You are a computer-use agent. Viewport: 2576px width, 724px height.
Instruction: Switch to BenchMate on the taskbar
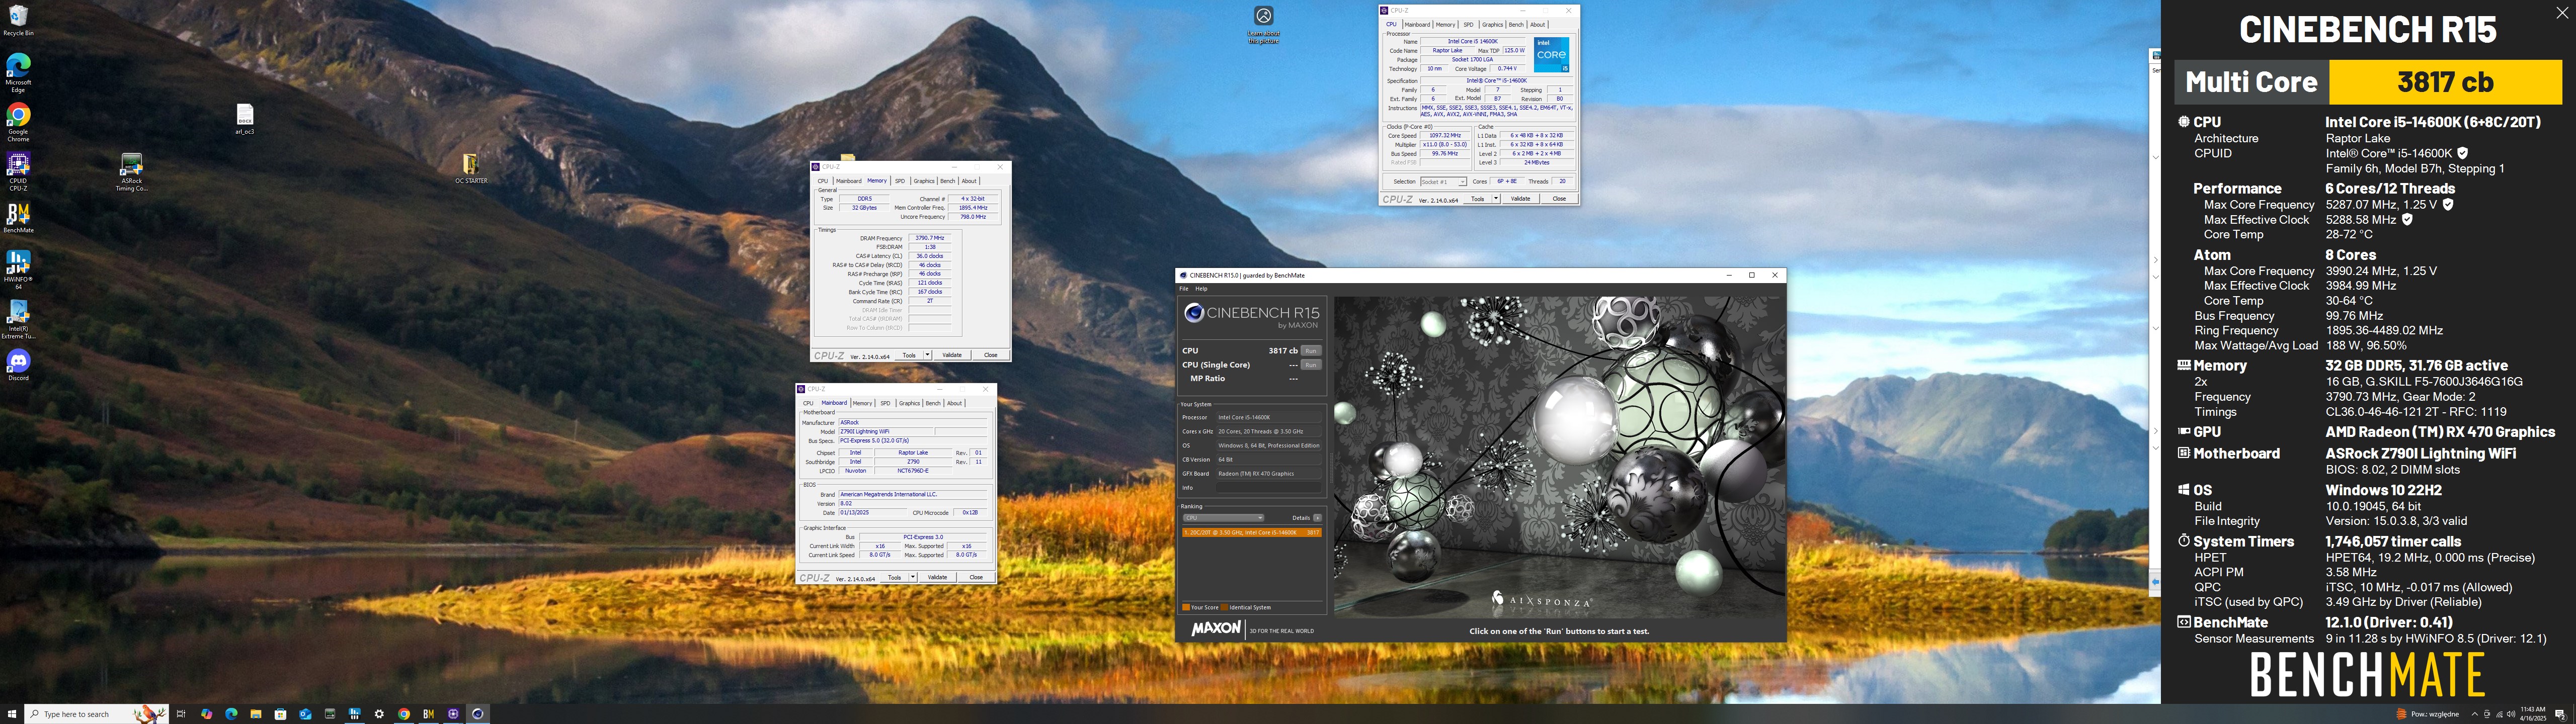(428, 714)
